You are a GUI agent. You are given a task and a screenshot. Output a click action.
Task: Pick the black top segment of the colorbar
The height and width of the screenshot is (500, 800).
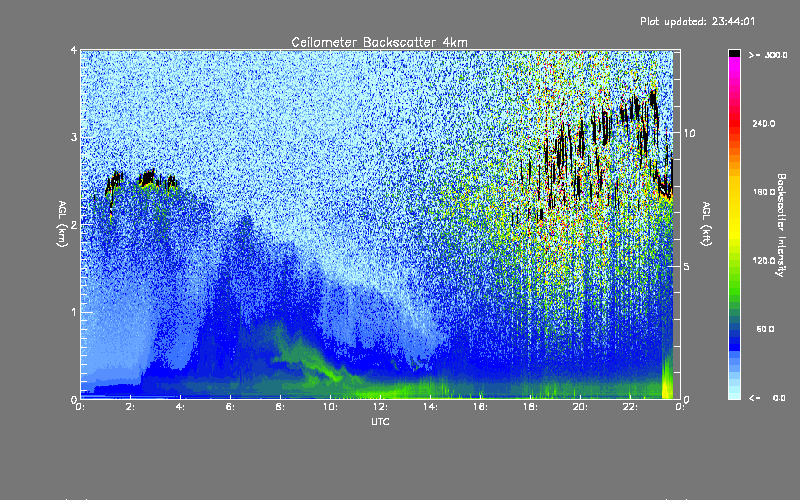pos(734,53)
